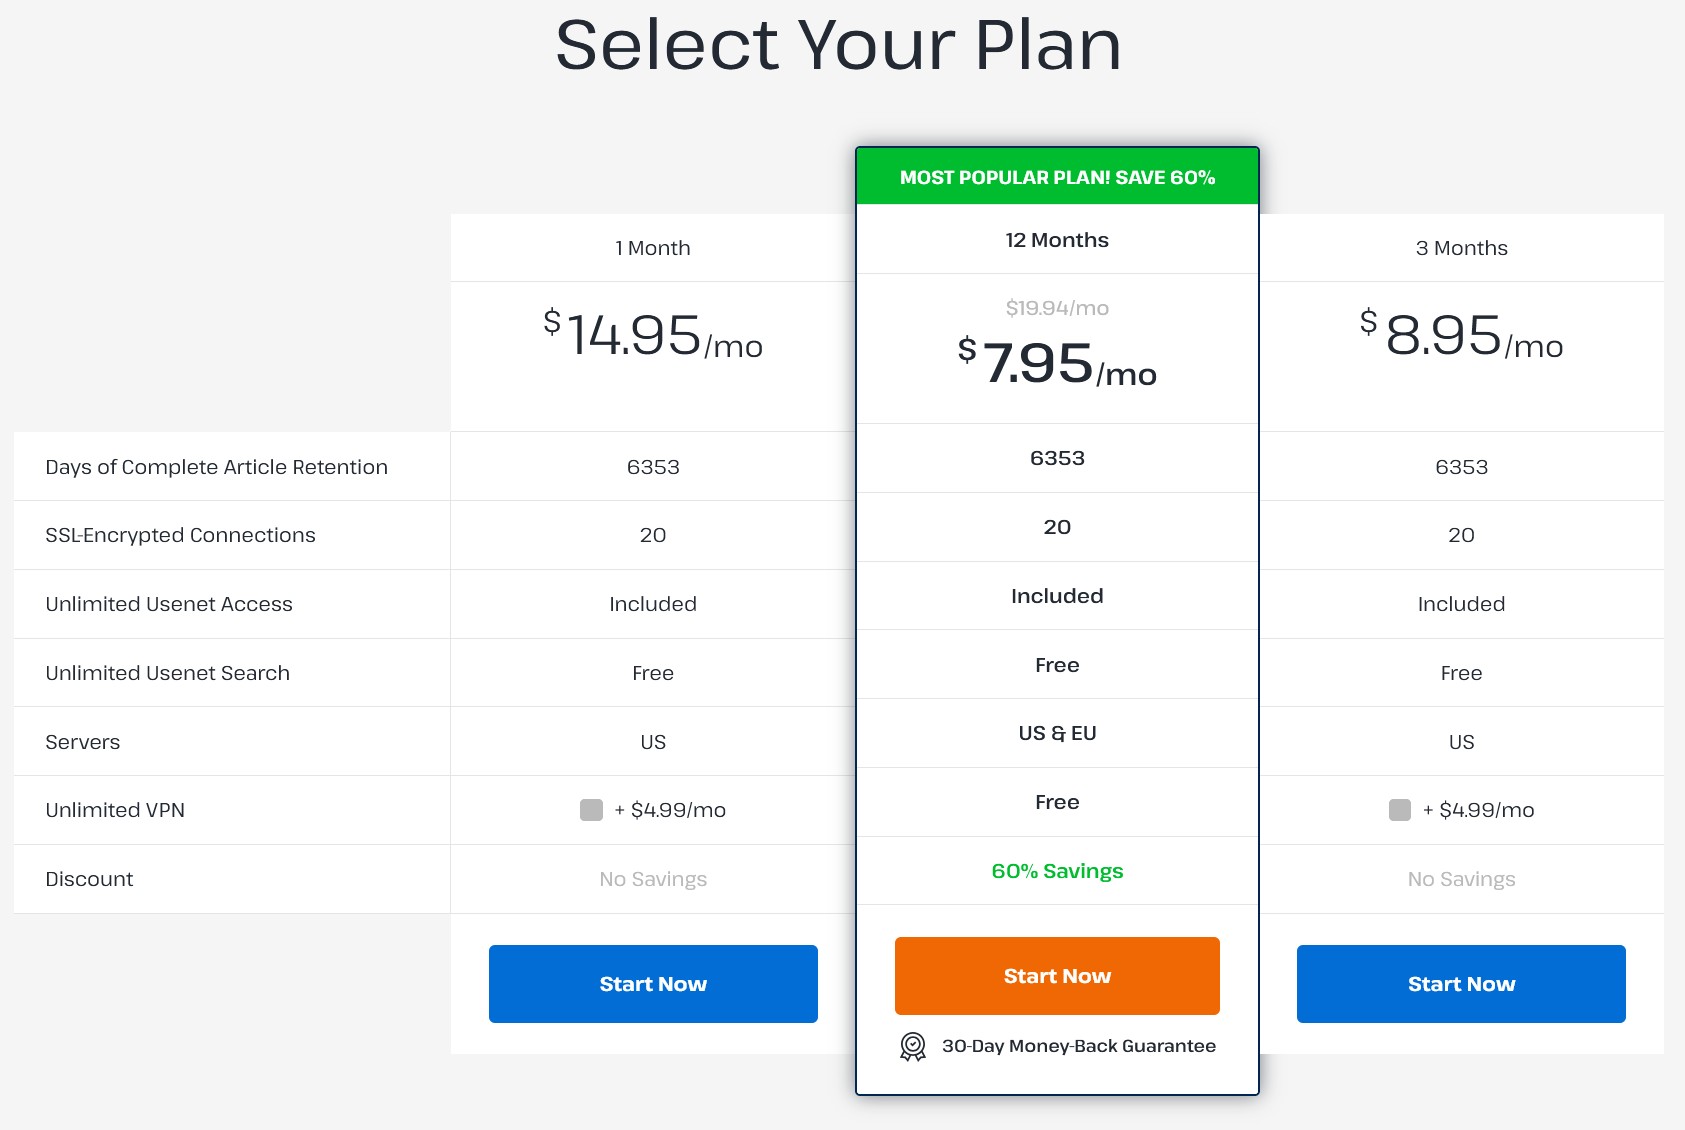Click the SSL-Encrypted Connections row label
The image size is (1685, 1130).
tap(180, 535)
